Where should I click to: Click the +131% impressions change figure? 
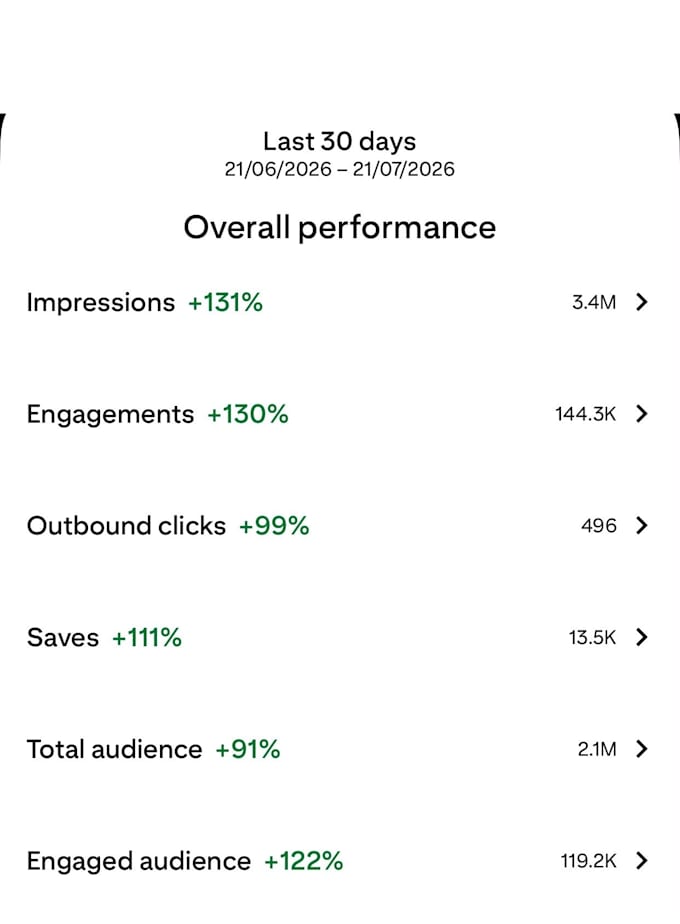pyautogui.click(x=225, y=303)
